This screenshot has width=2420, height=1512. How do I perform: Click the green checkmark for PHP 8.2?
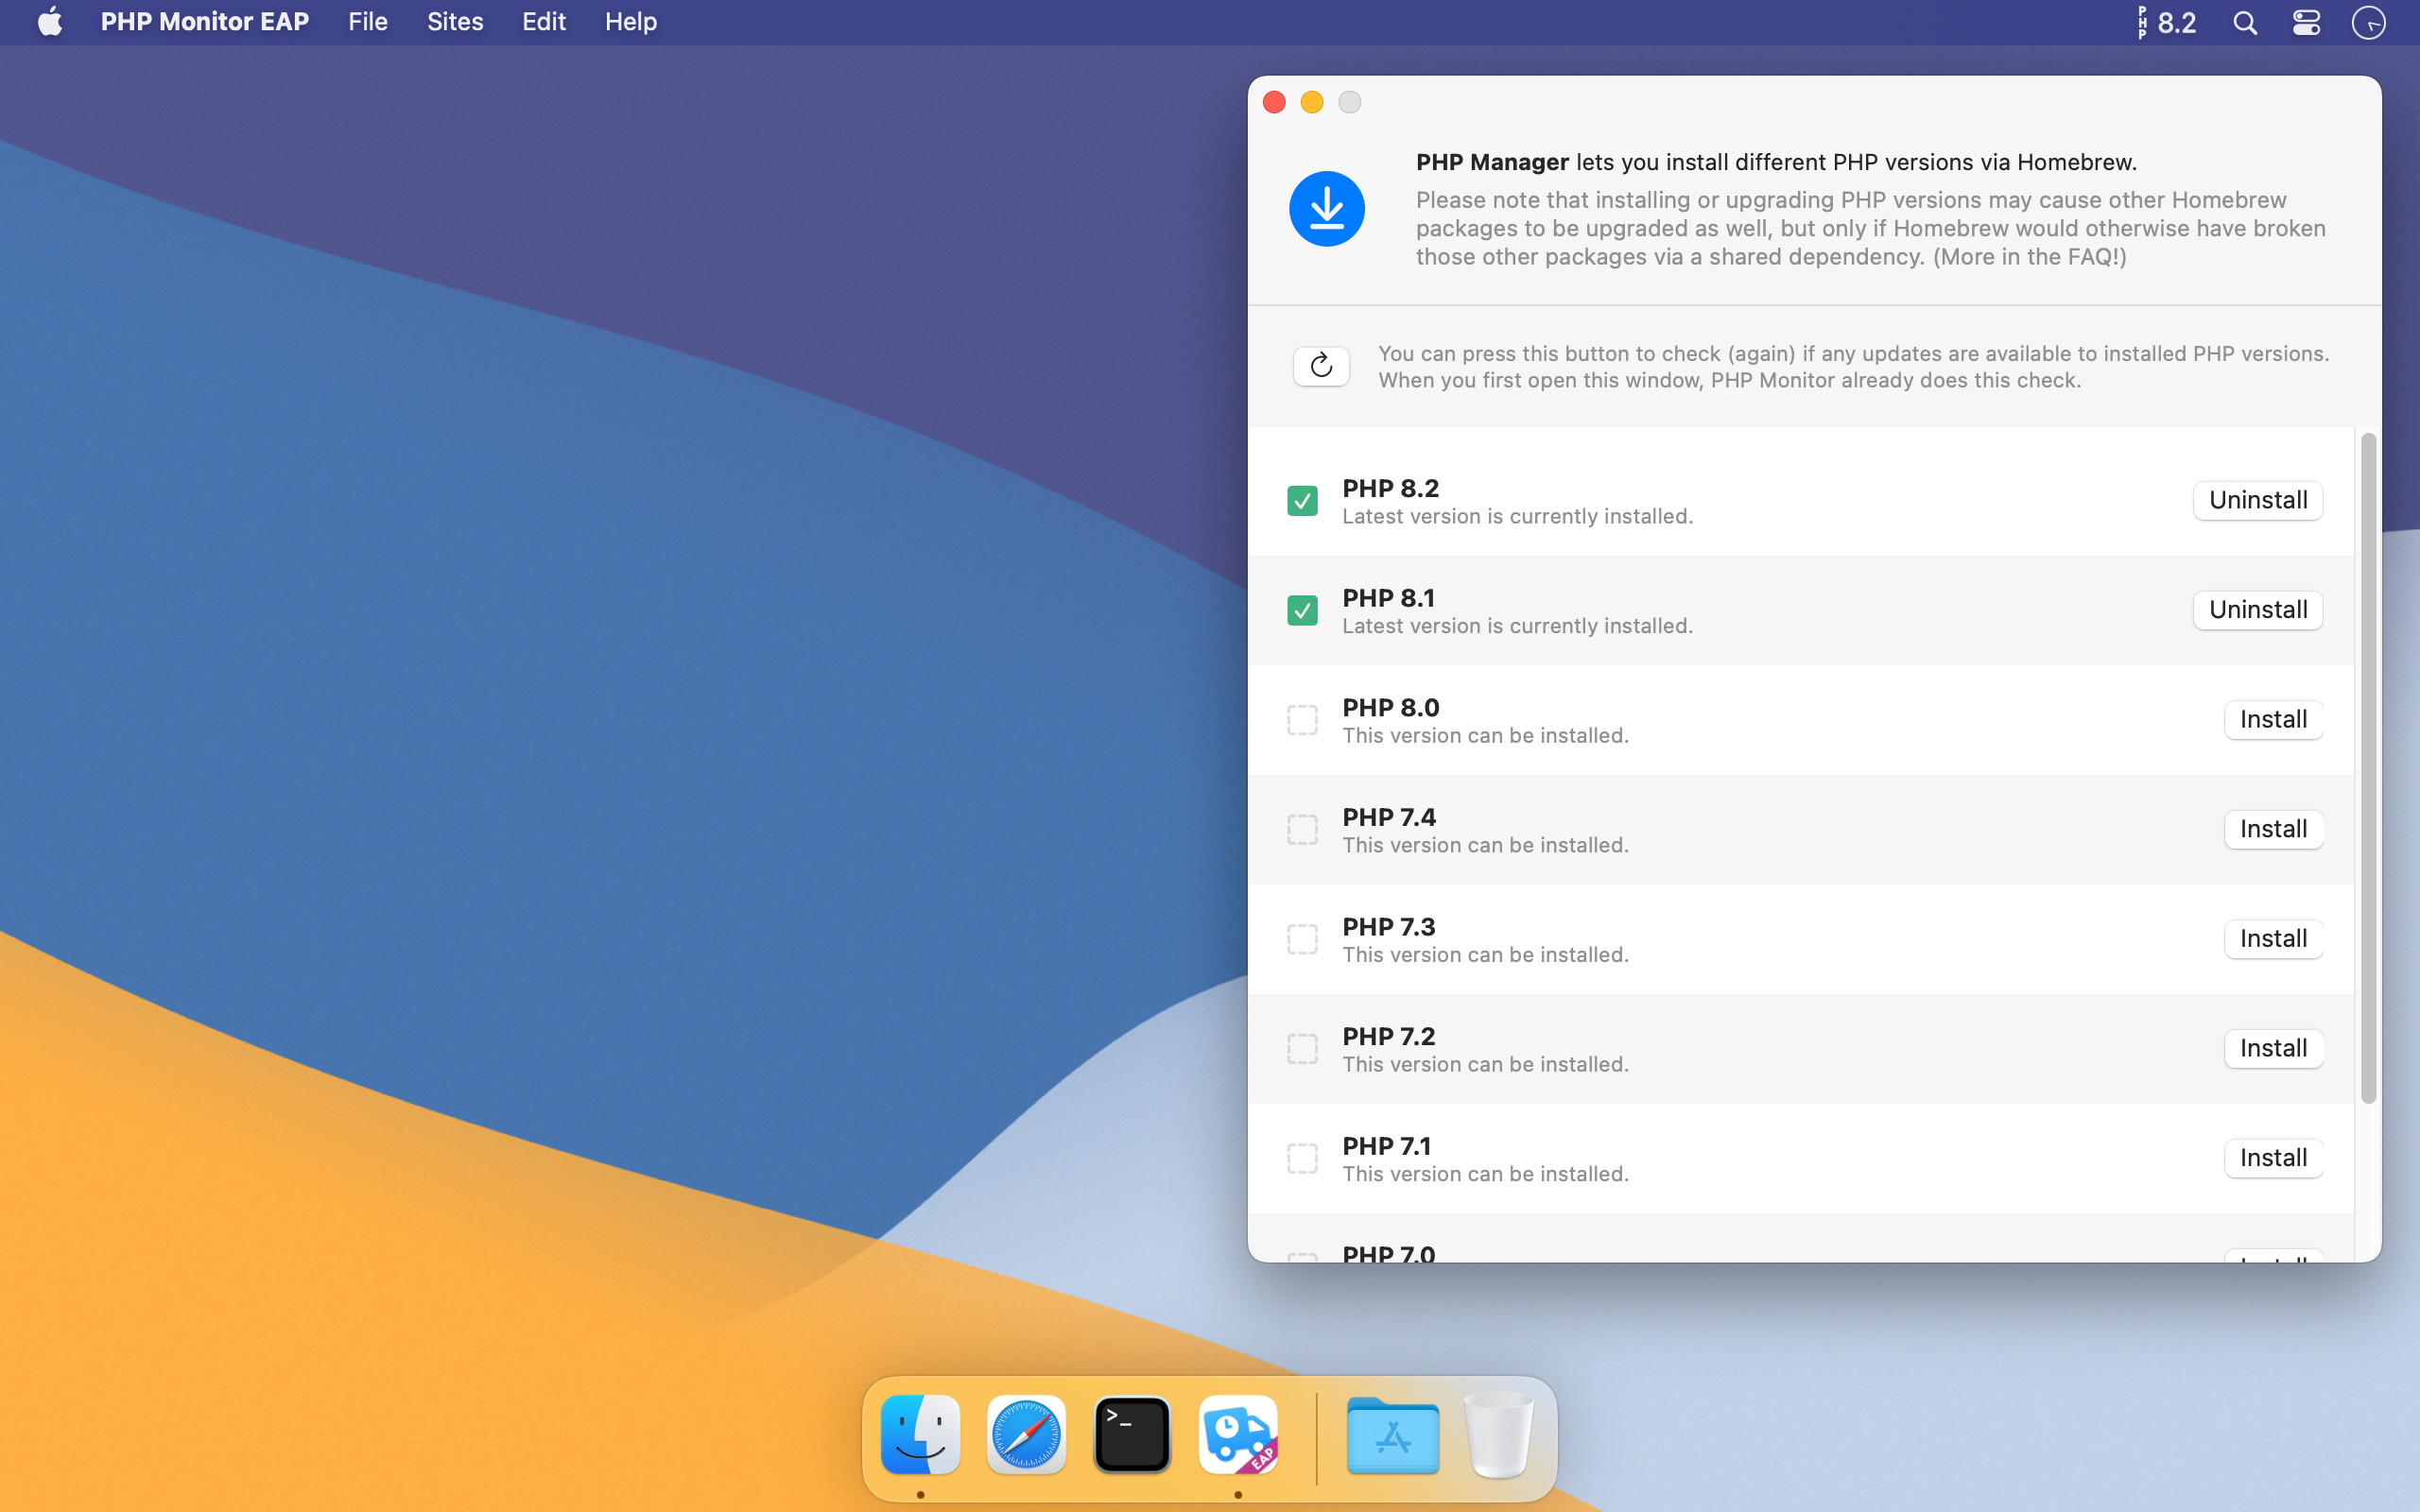1302,500
